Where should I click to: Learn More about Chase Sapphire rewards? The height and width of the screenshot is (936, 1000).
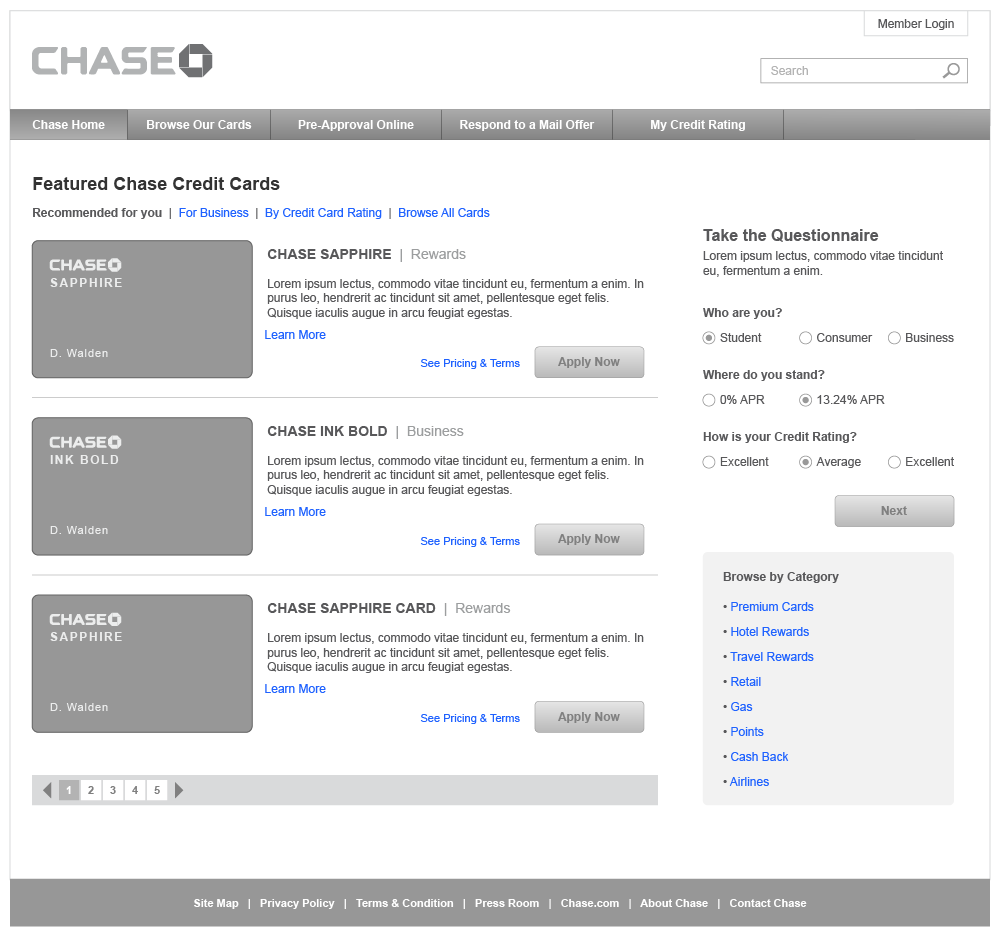(295, 335)
